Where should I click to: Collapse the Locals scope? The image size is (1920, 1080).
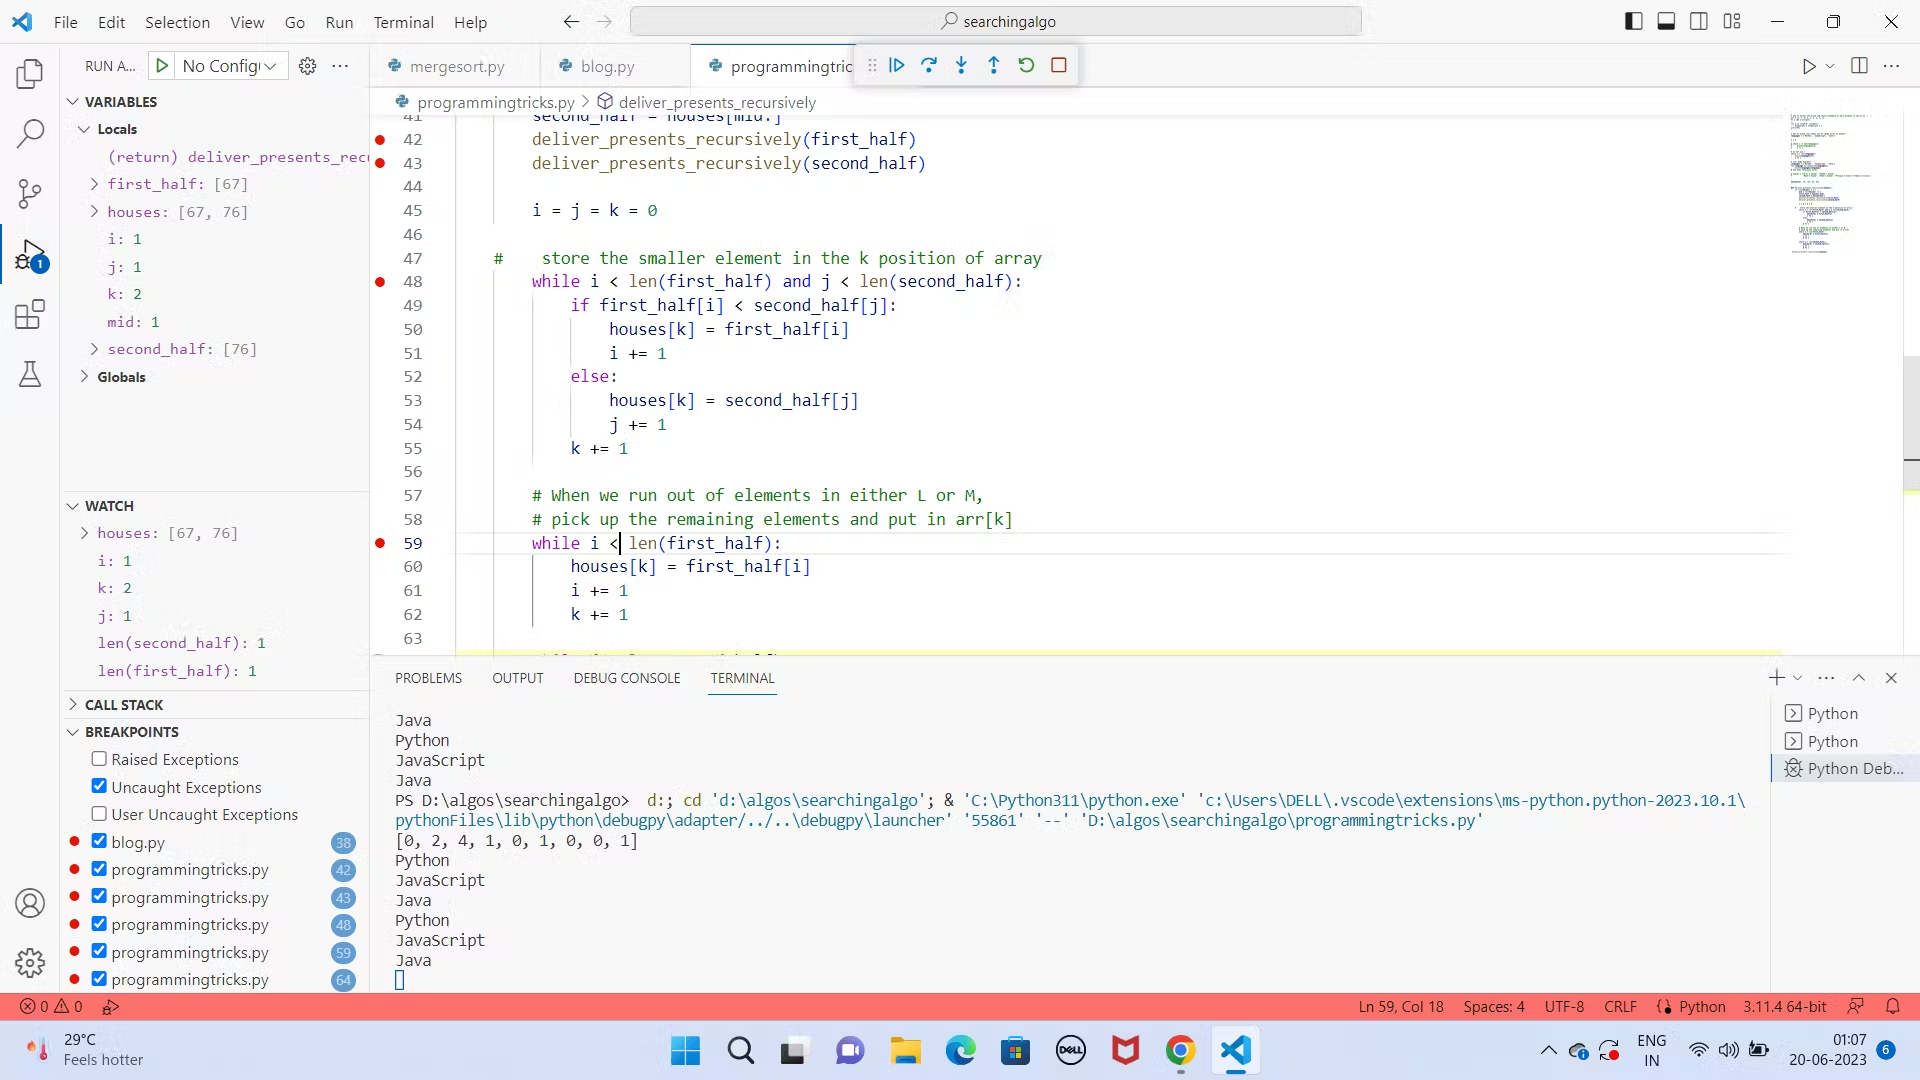point(84,129)
